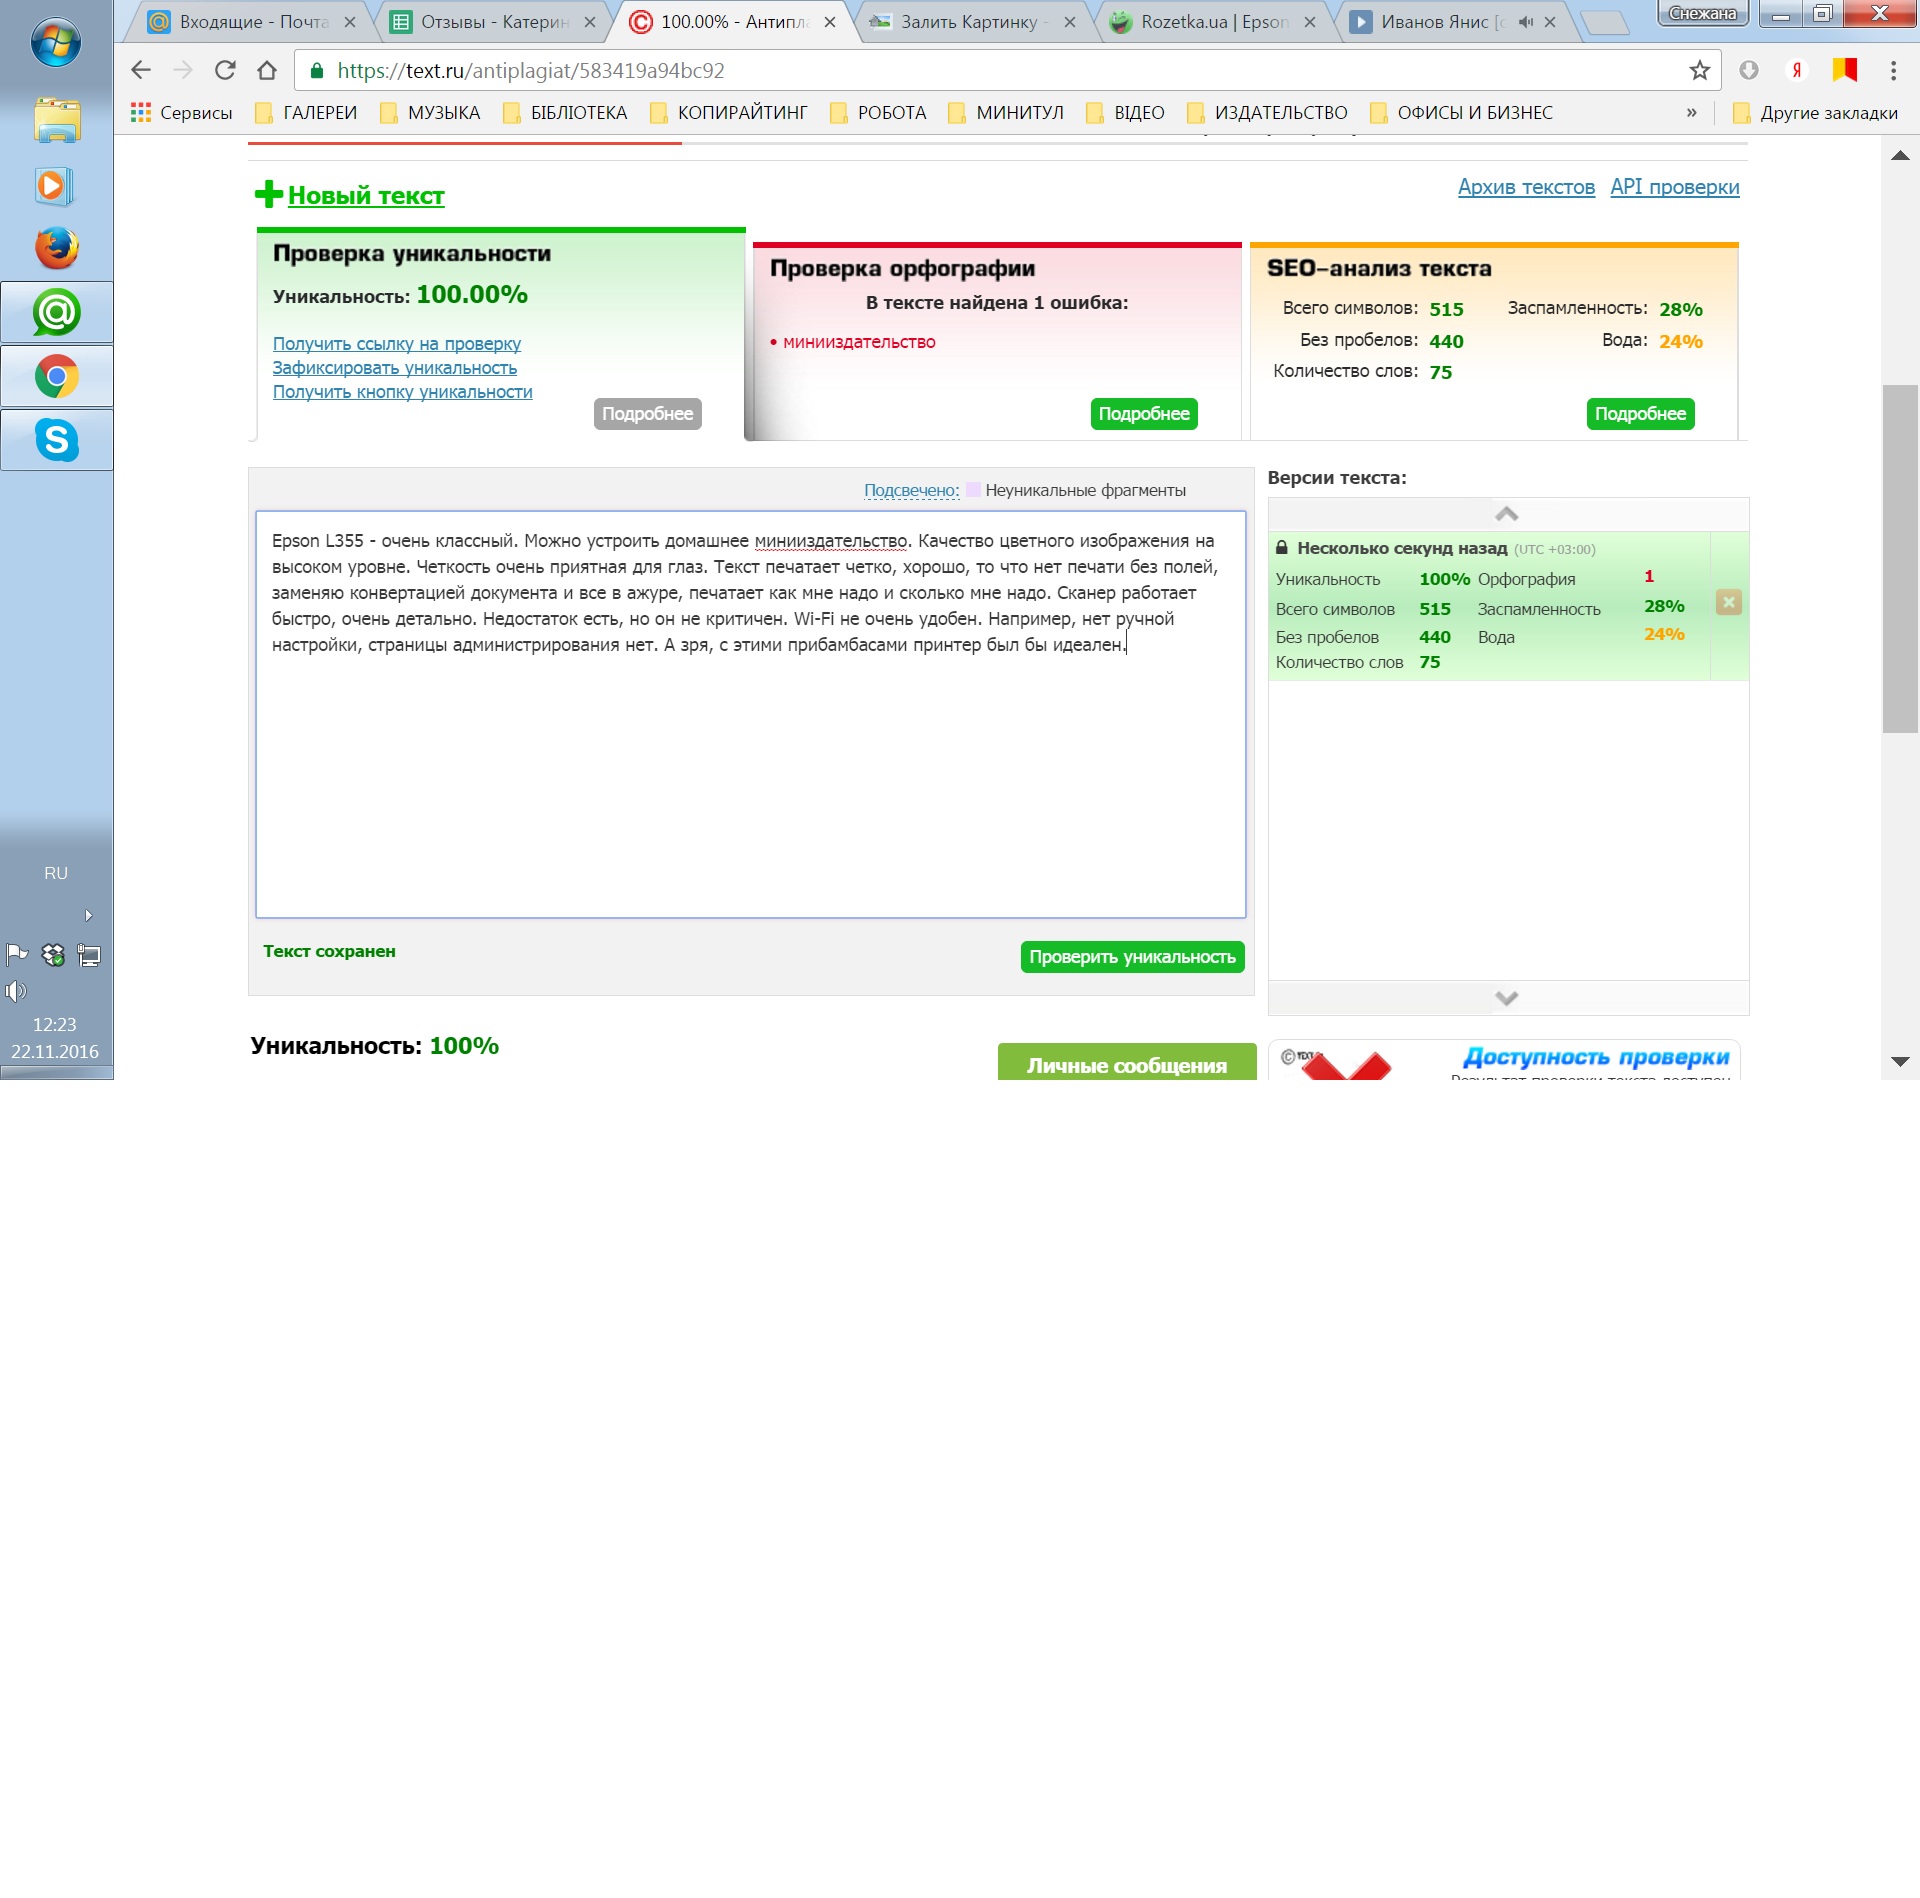Click the misspelled word минииздательство in red
The height and width of the screenshot is (1898, 1920).
(859, 342)
